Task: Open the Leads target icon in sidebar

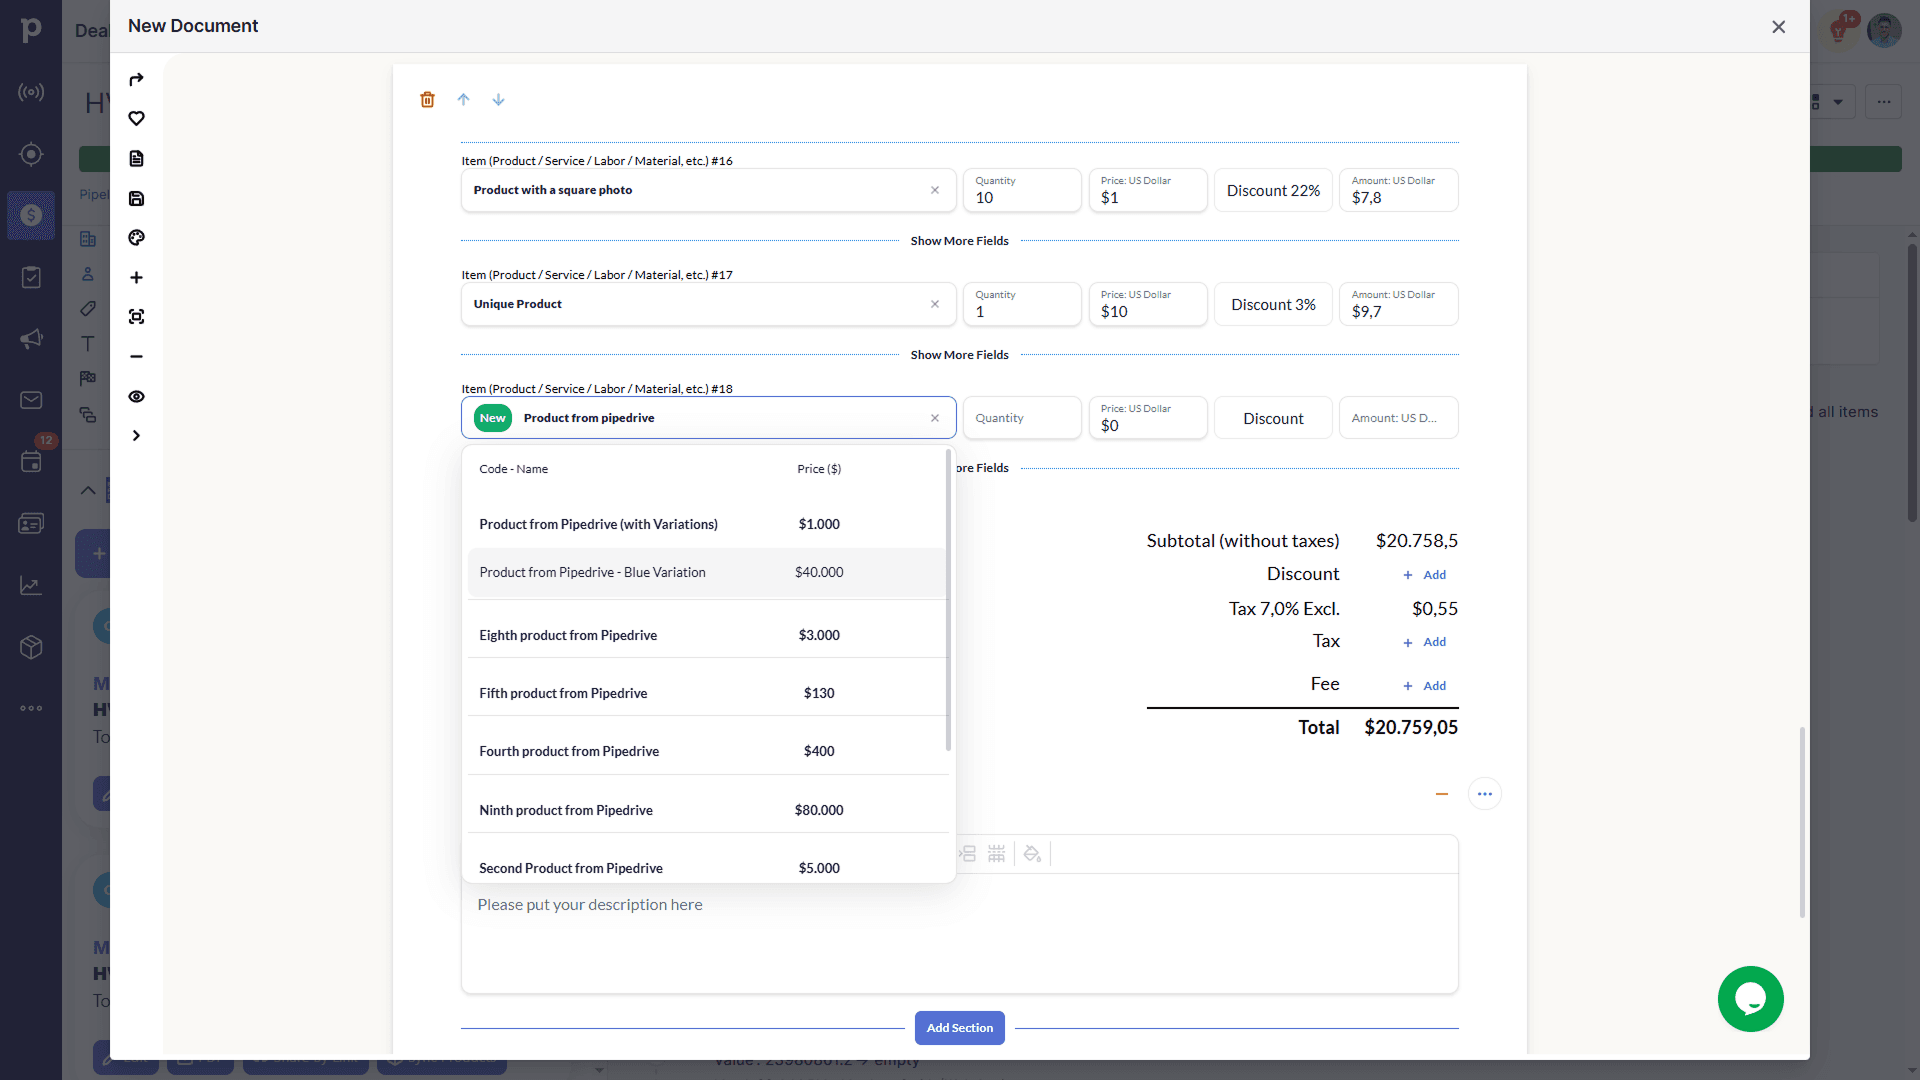Action: click(x=31, y=154)
